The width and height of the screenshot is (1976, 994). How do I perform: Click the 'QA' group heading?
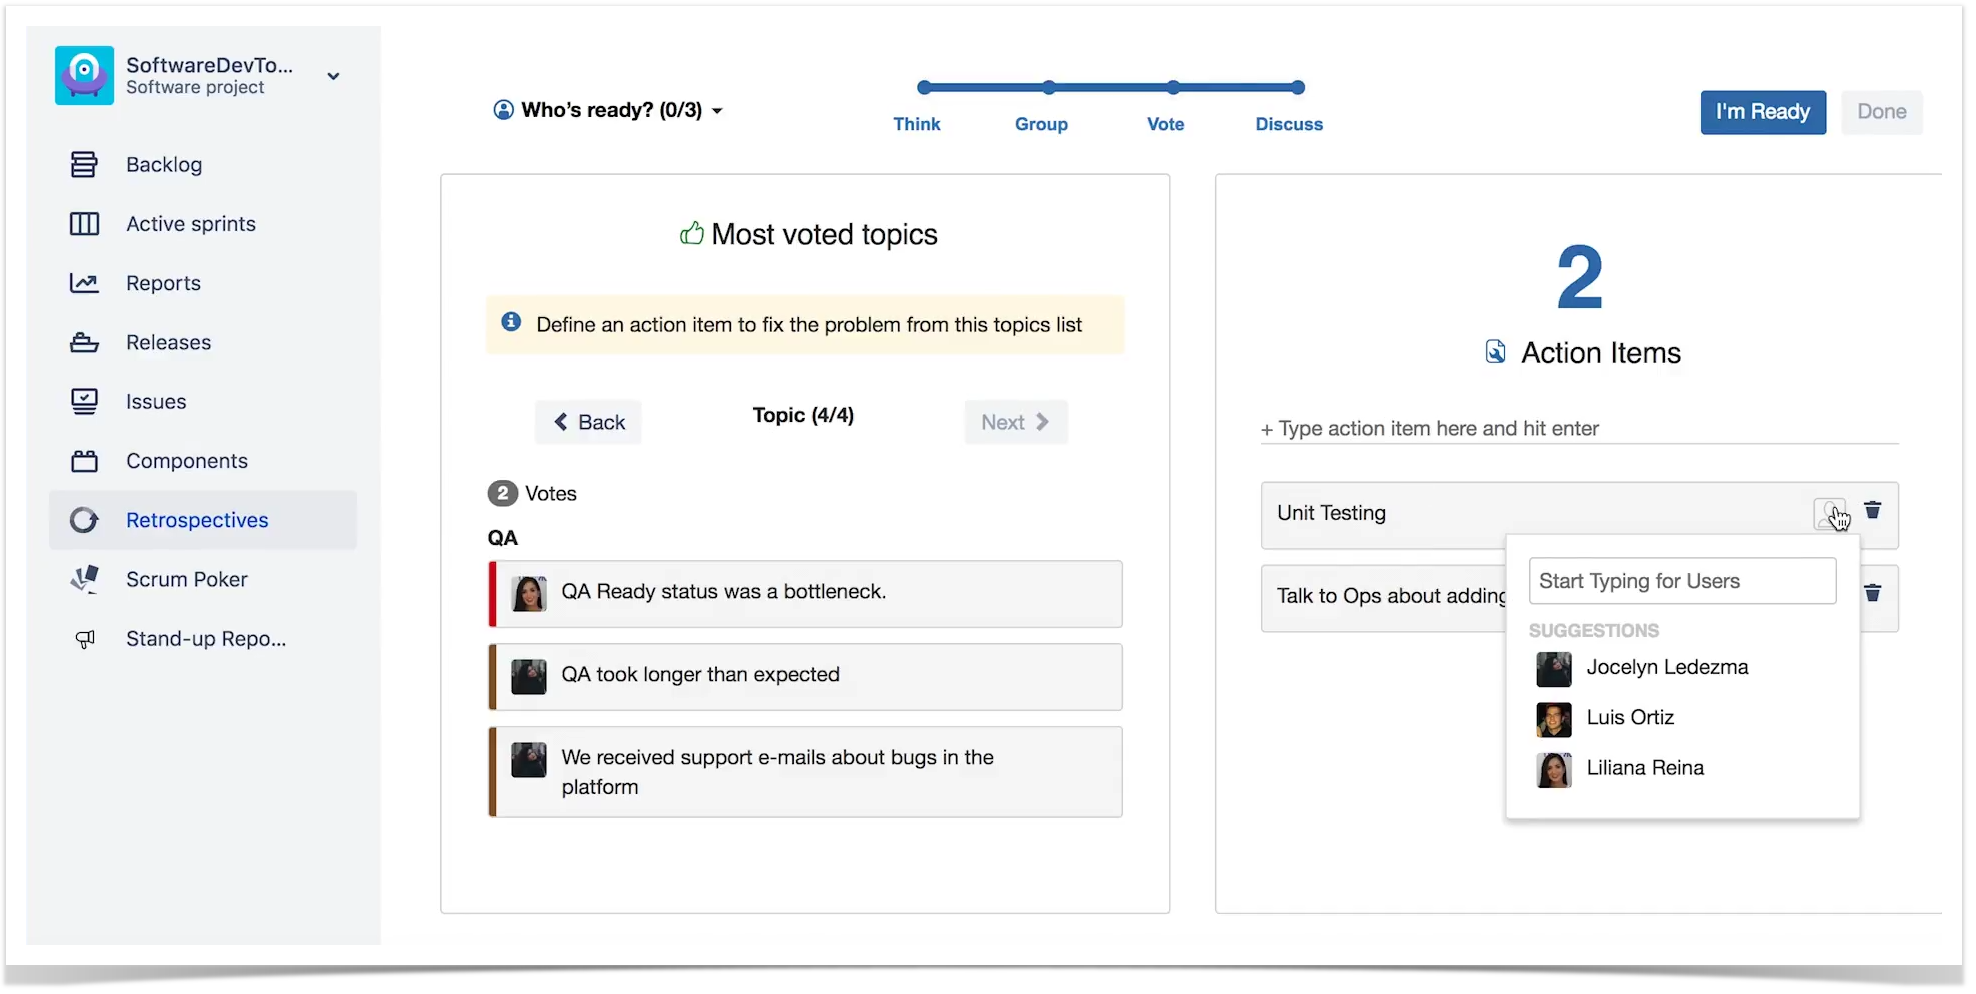[502, 538]
